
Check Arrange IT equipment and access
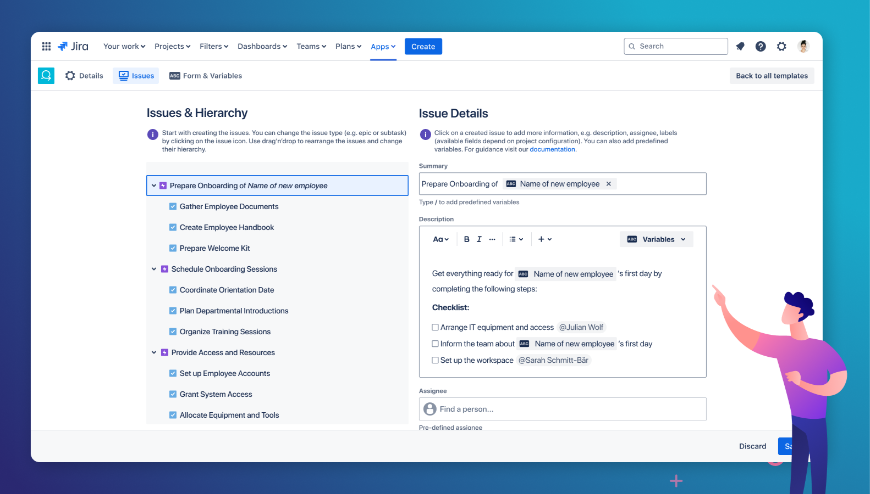tap(435, 327)
